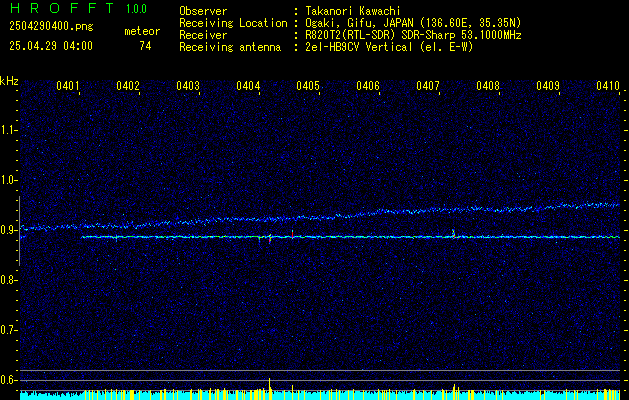Click the meteor count 74
The width and height of the screenshot is (629, 400).
pyautogui.click(x=145, y=46)
